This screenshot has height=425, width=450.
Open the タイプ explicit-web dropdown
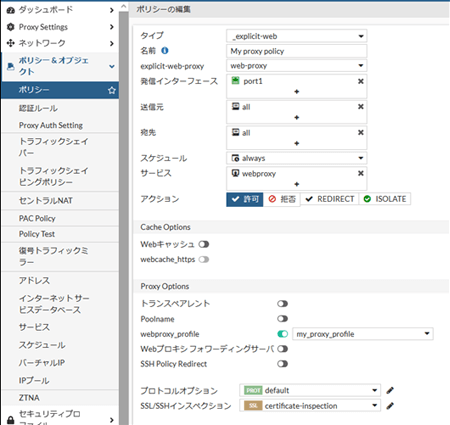point(297,36)
